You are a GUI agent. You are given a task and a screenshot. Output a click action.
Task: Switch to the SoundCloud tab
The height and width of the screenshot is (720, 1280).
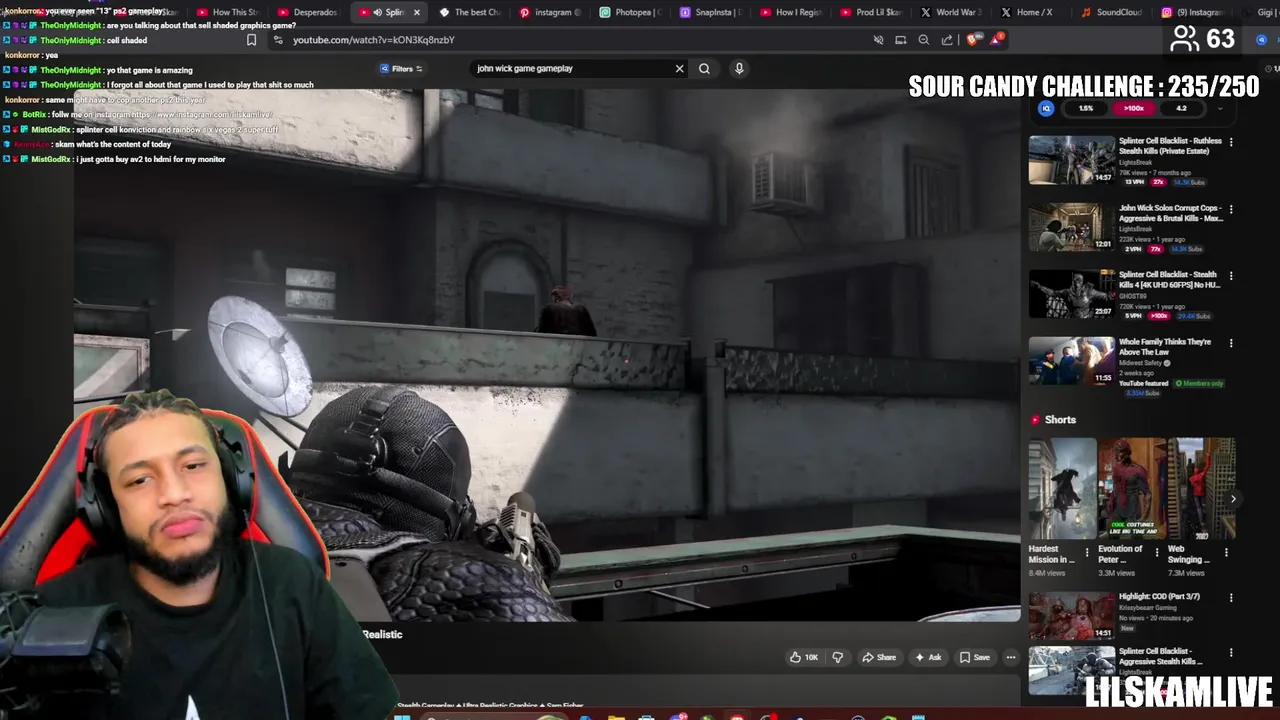coord(1112,12)
